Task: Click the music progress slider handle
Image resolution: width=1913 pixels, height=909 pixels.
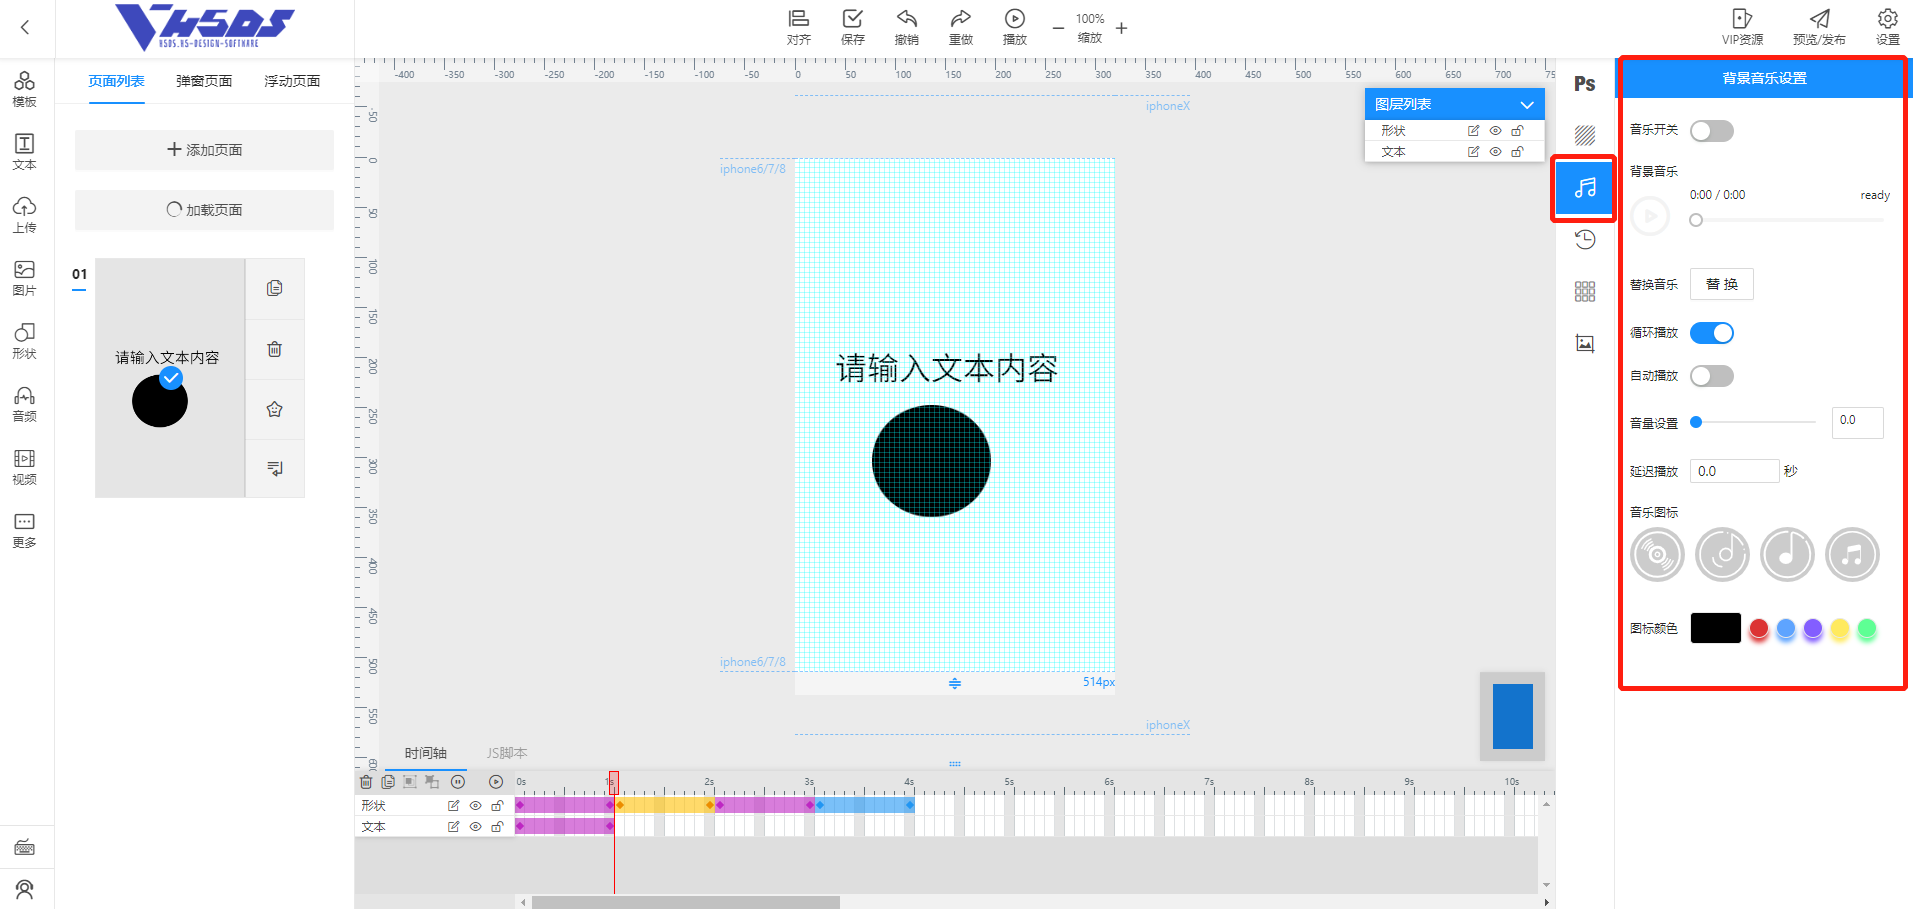Action: coord(1696,220)
